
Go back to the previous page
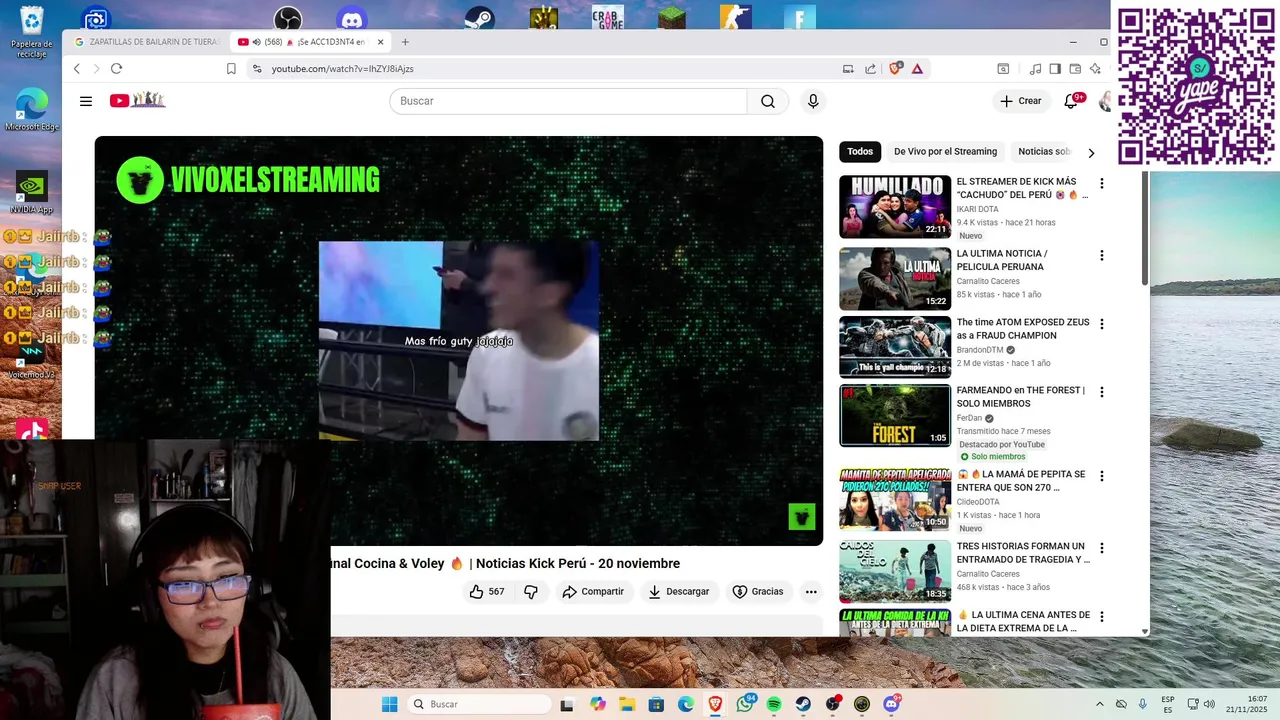click(x=77, y=69)
